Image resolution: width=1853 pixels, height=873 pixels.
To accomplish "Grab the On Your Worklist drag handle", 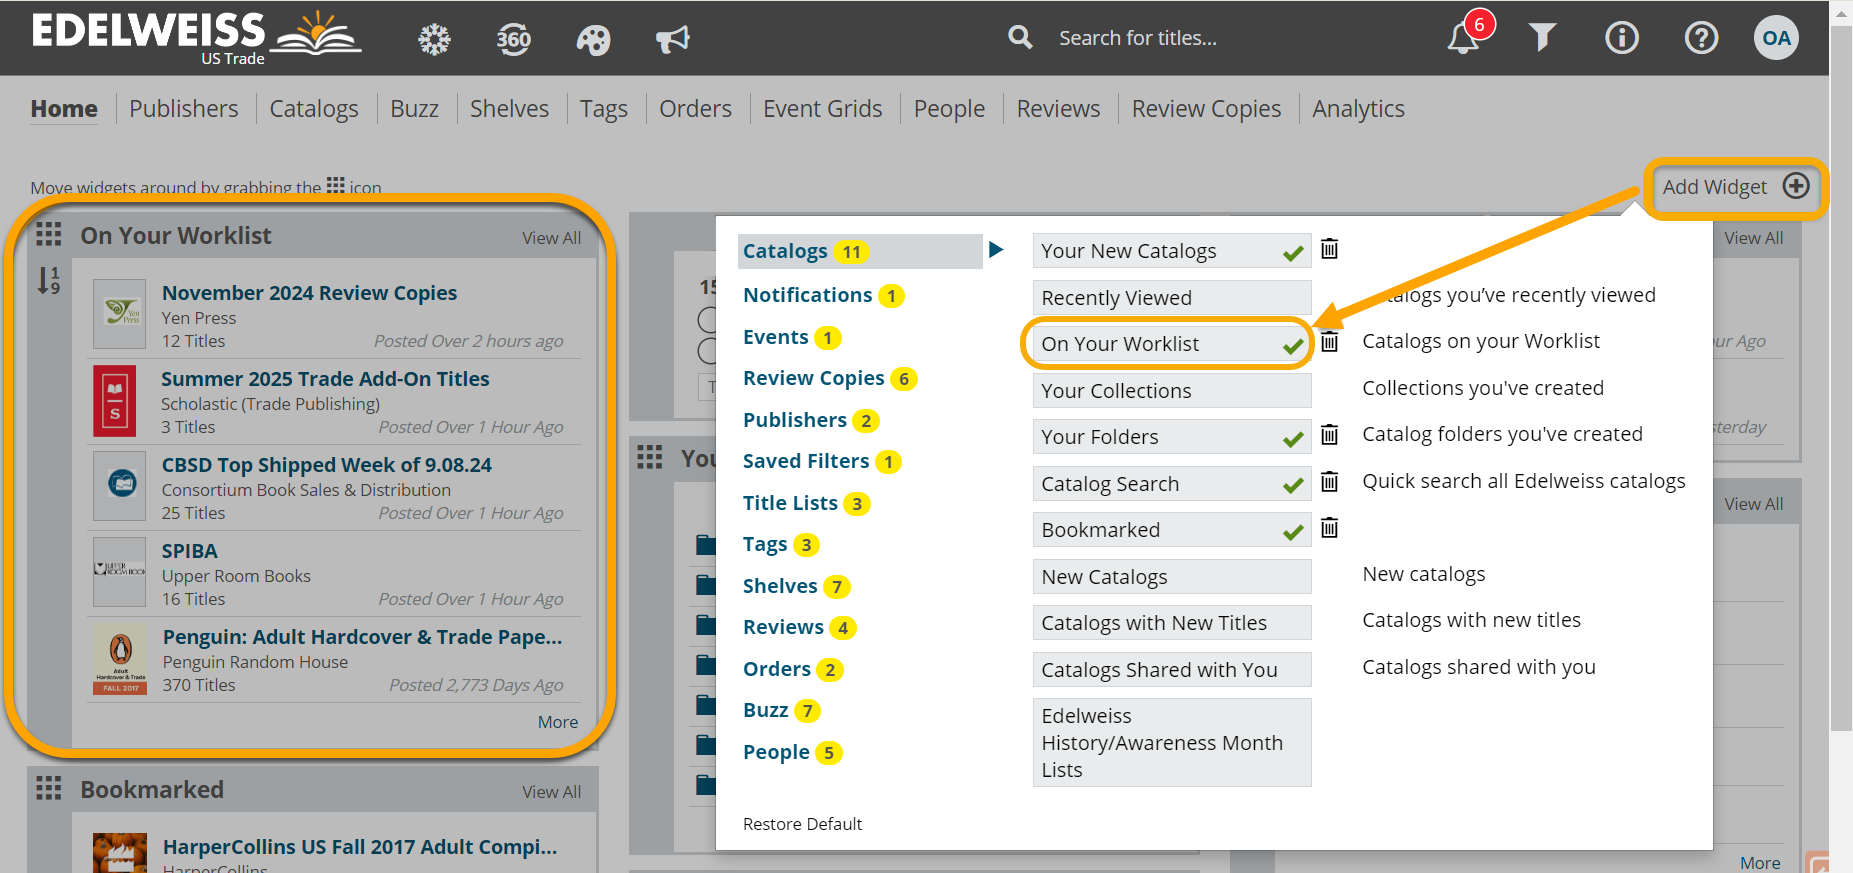I will pyautogui.click(x=49, y=234).
